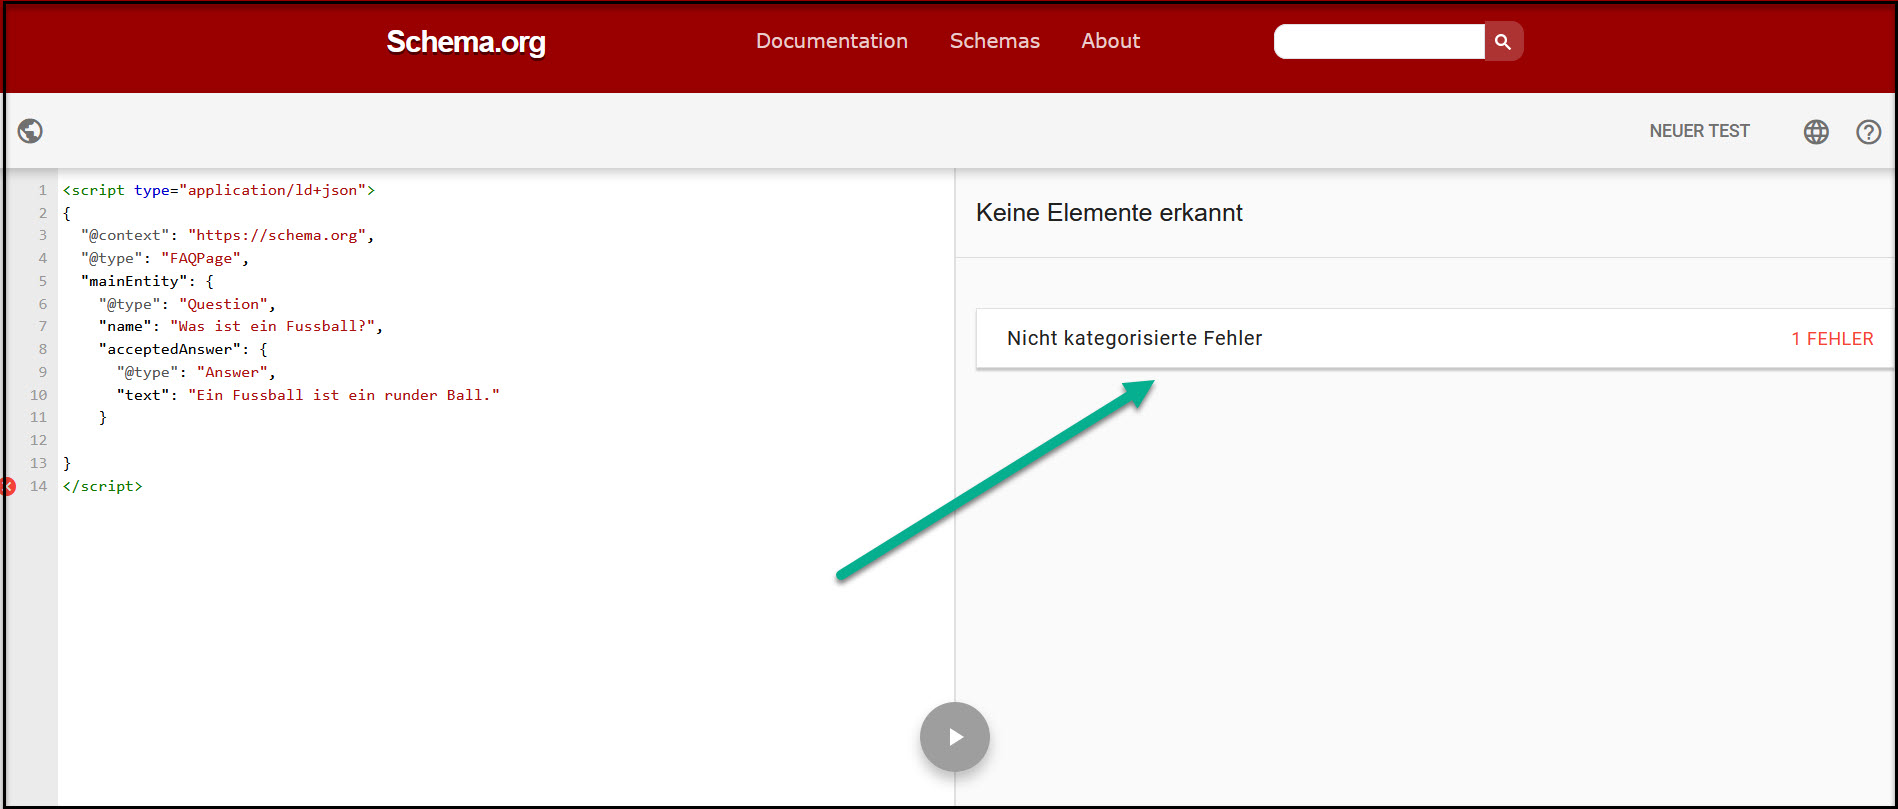Run the test with the play button
The height and width of the screenshot is (809, 1898).
coord(955,737)
